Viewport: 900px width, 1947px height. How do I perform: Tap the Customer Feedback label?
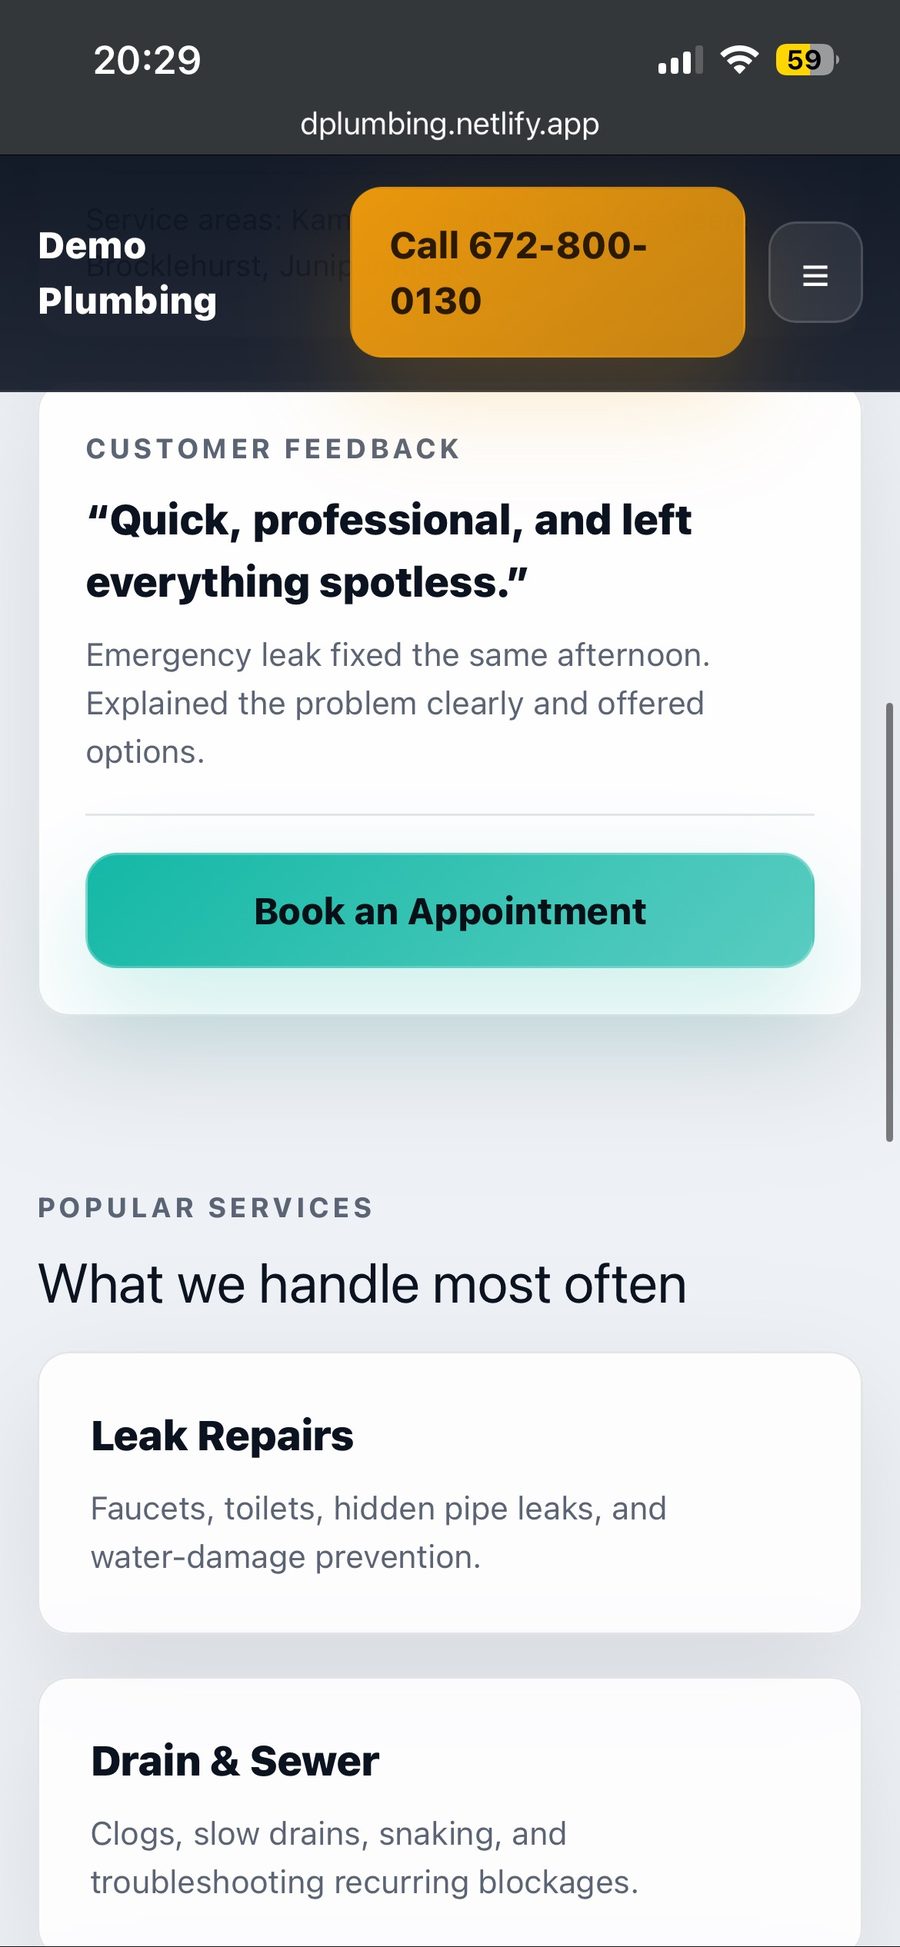(x=273, y=449)
